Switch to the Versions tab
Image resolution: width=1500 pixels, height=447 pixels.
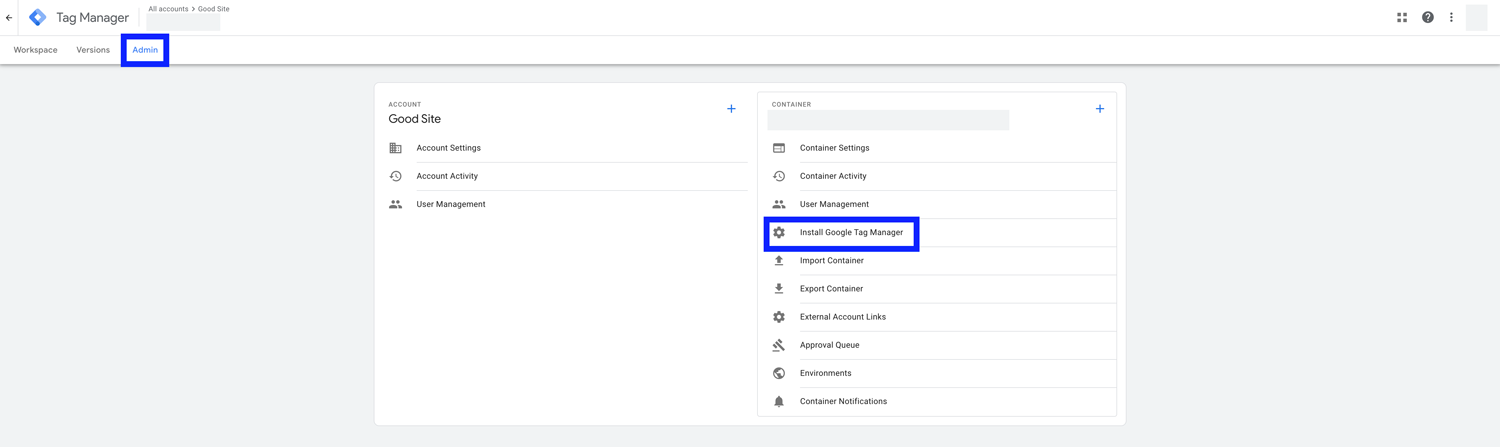tap(93, 50)
